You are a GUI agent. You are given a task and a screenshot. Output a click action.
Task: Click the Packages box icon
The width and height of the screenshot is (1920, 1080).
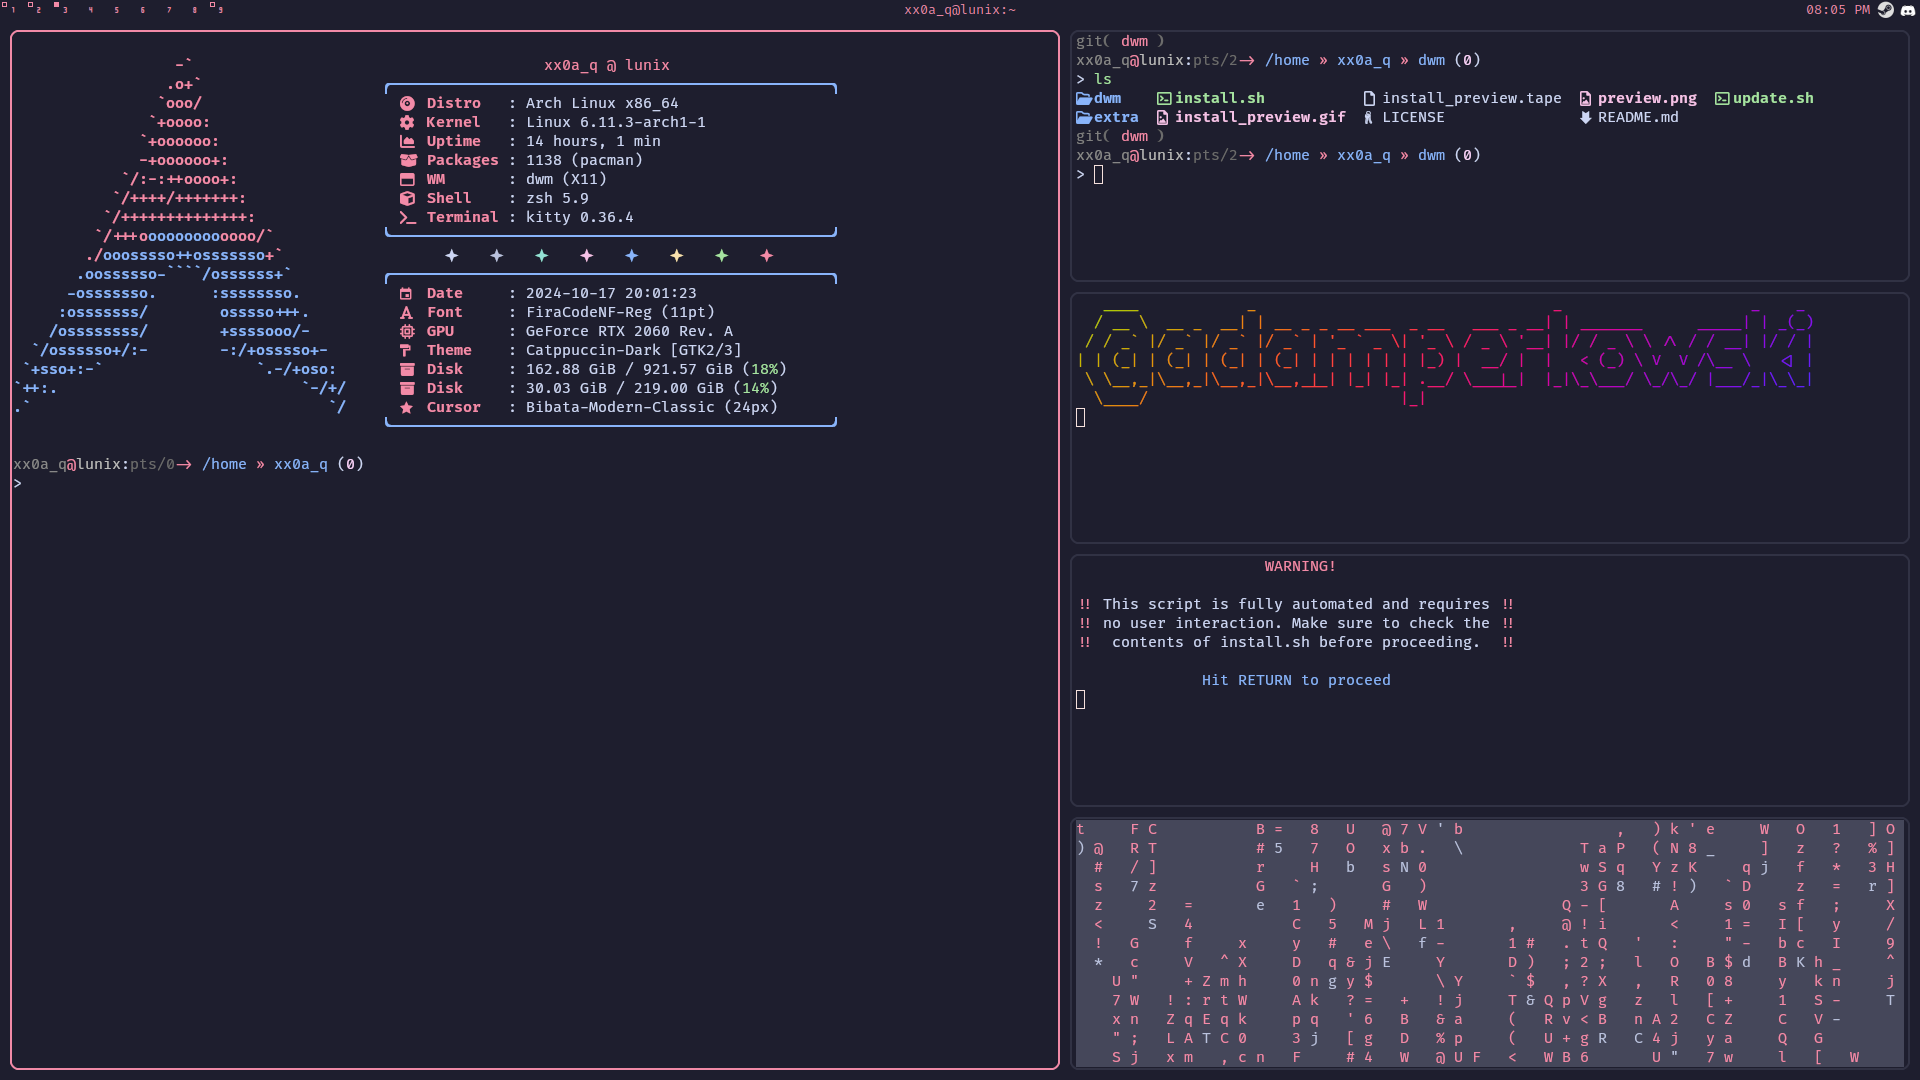click(408, 160)
